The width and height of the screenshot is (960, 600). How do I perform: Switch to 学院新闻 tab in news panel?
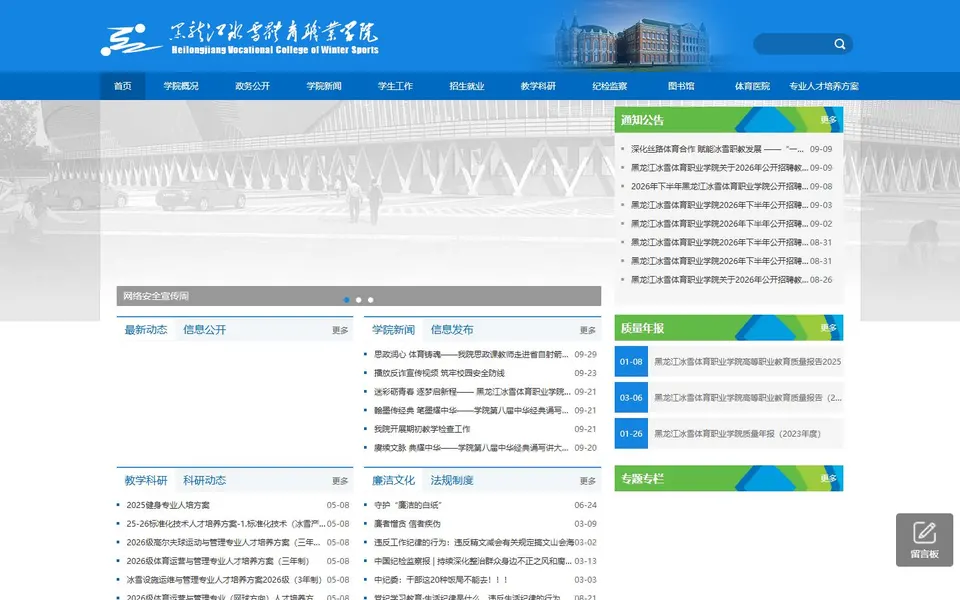pos(393,329)
